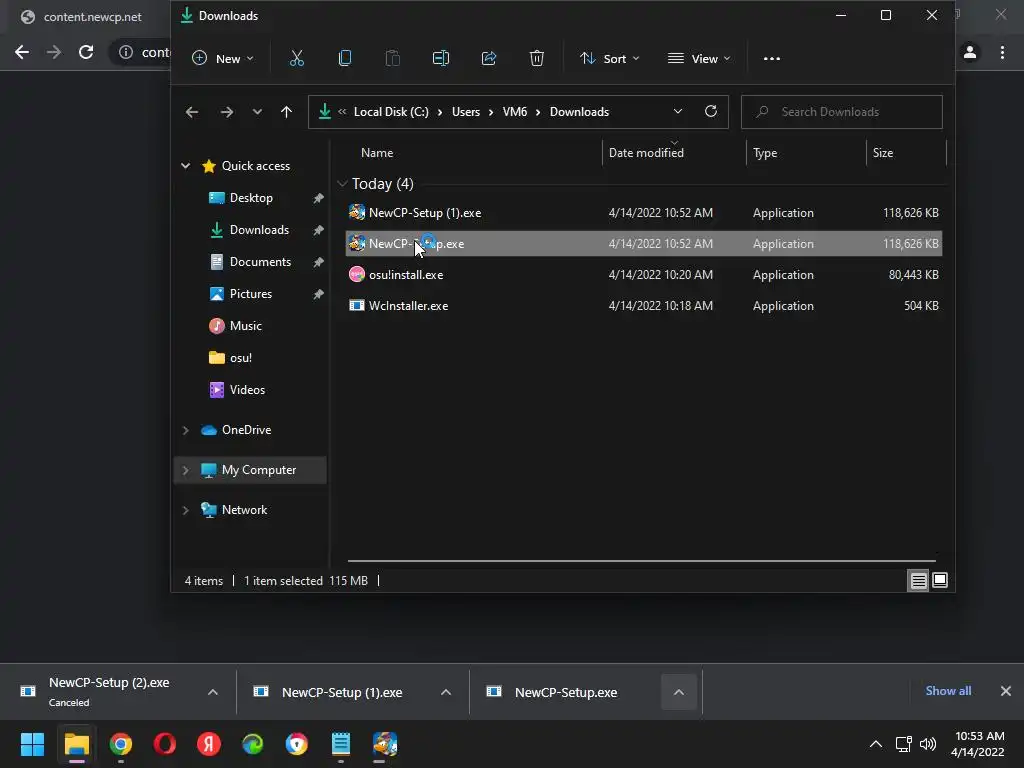Go up one folder level
The height and width of the screenshot is (768, 1024).
coord(286,112)
